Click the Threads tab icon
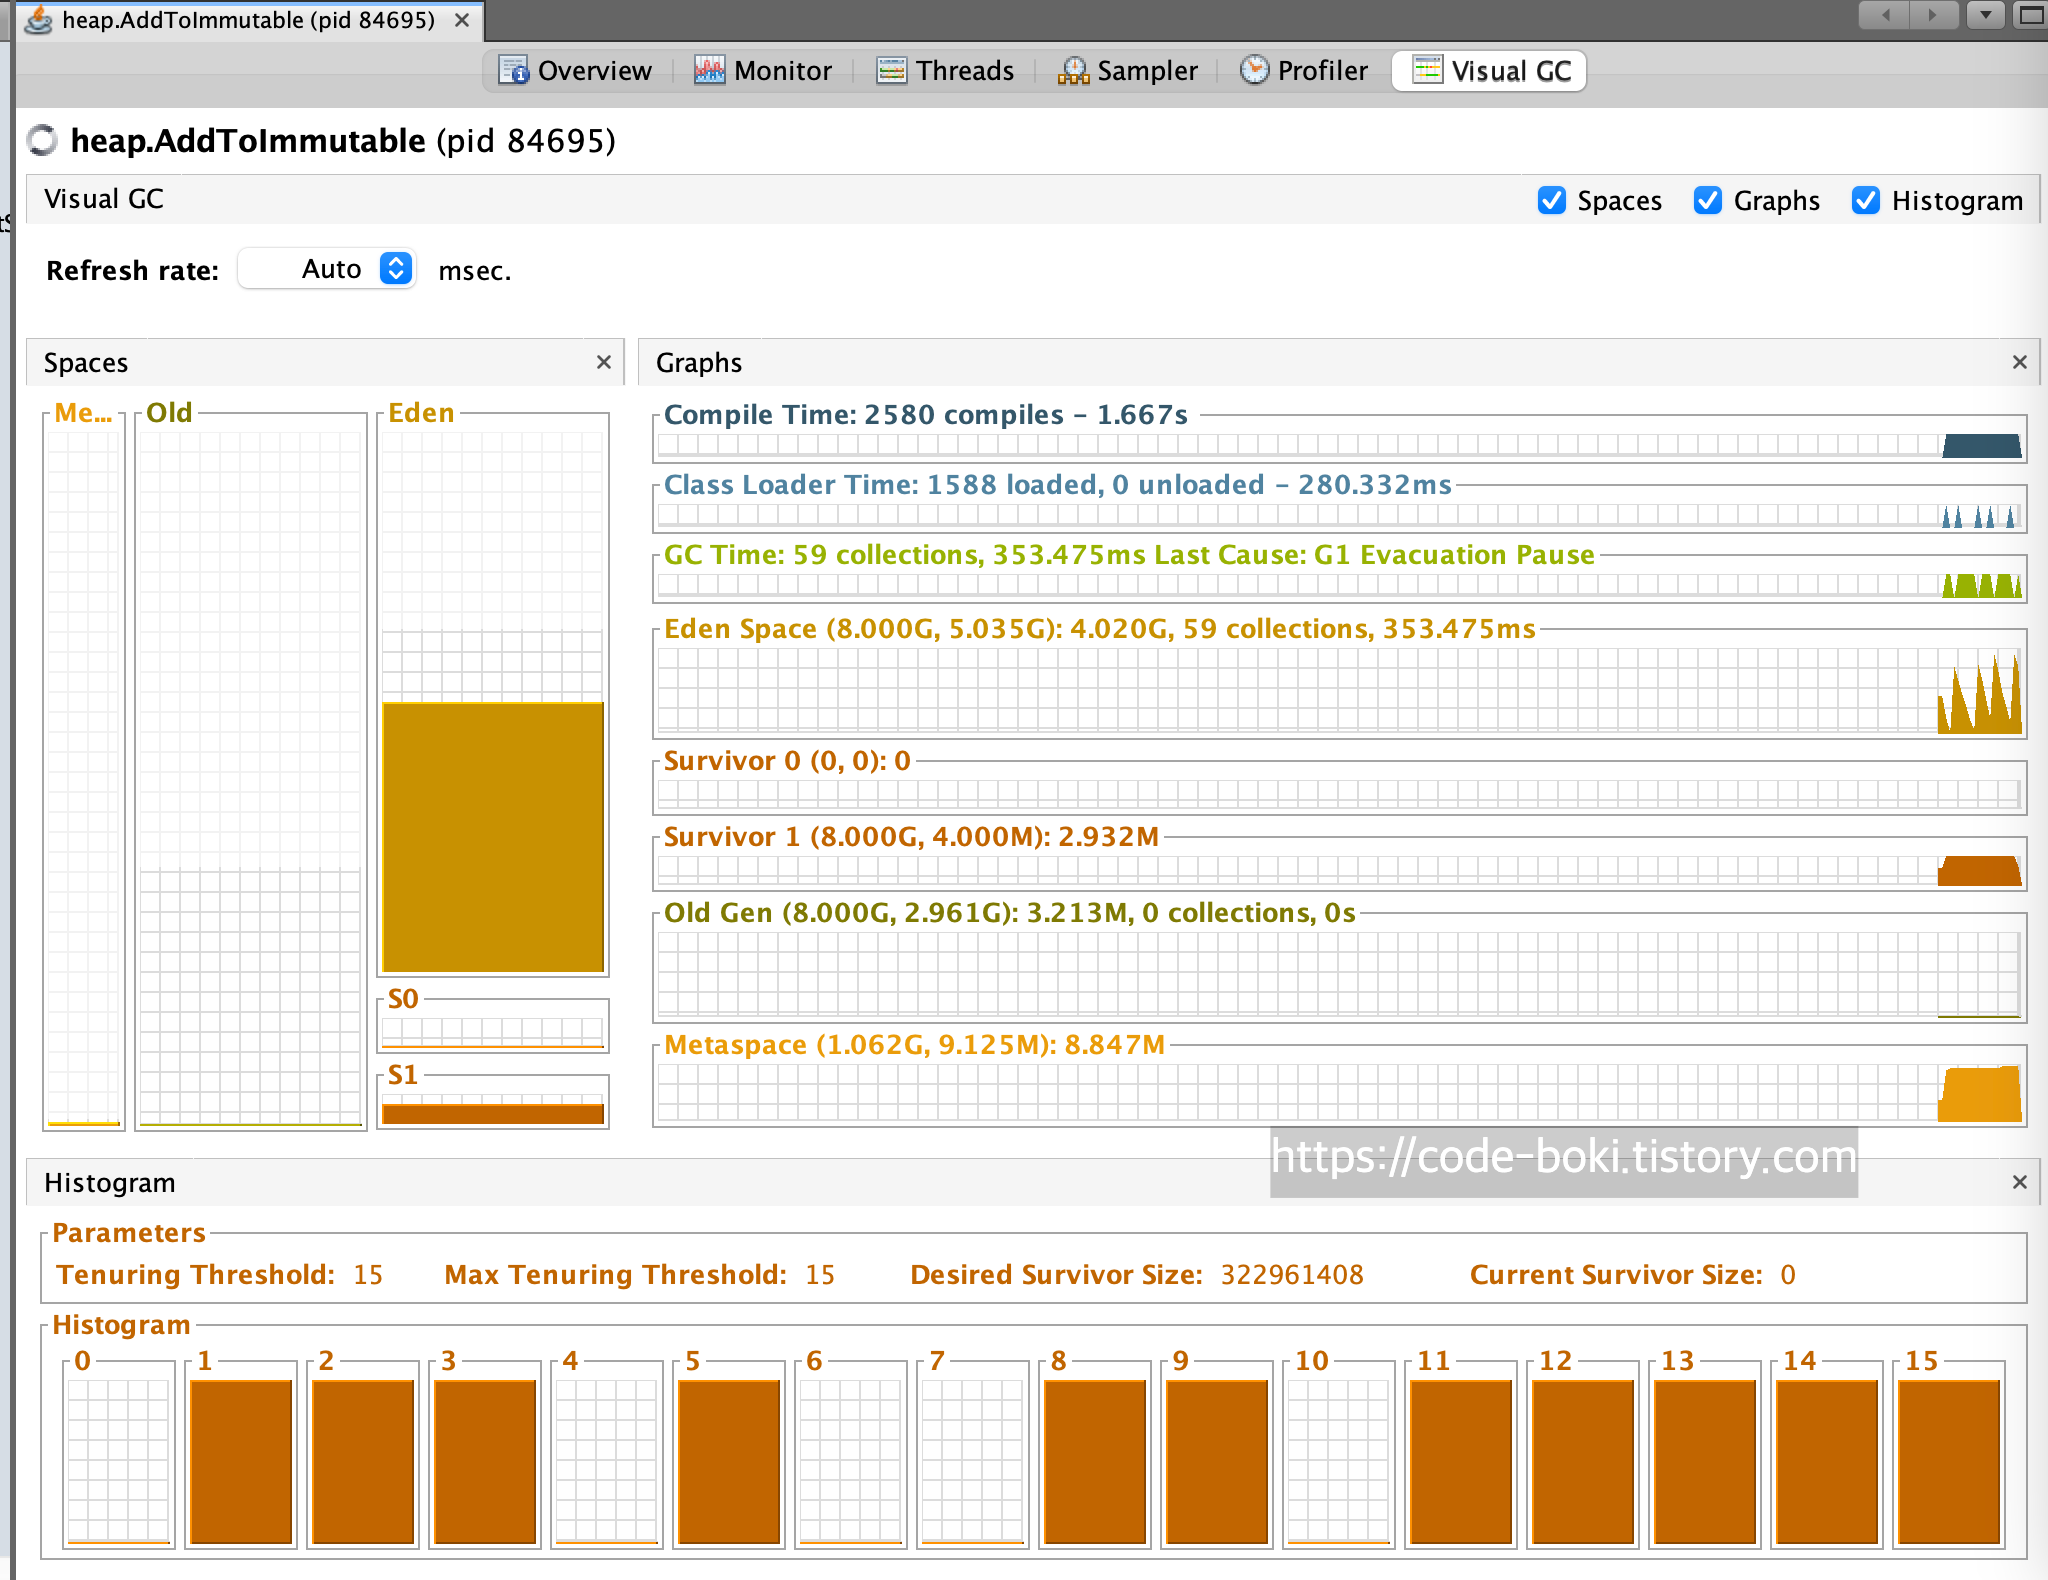Viewport: 2048px width, 1580px height. pyautogui.click(x=891, y=70)
